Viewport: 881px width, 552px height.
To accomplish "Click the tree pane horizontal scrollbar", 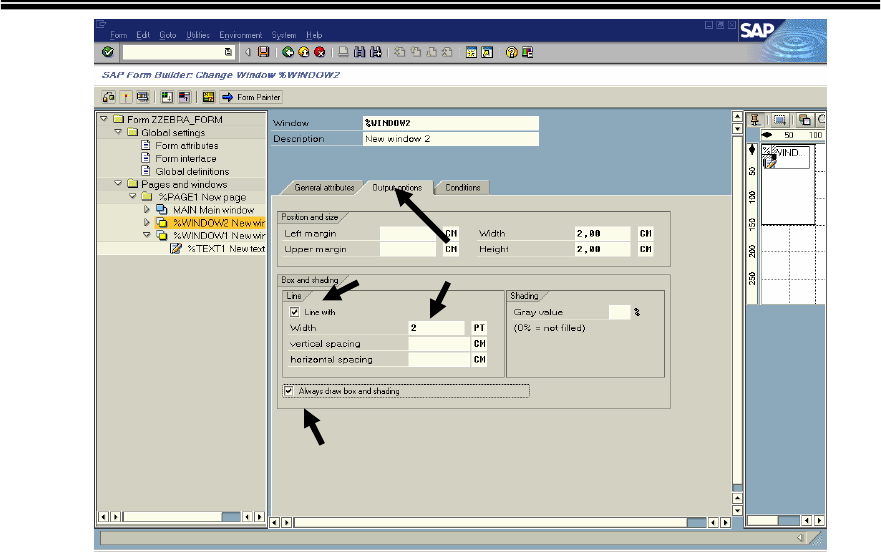I will [181, 517].
